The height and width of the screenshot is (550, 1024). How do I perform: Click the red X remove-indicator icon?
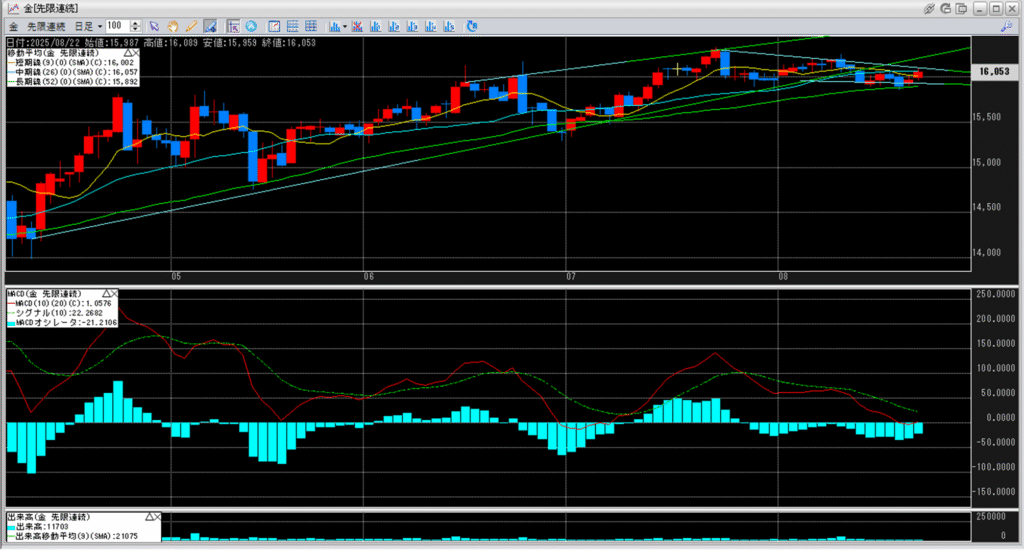[357, 26]
